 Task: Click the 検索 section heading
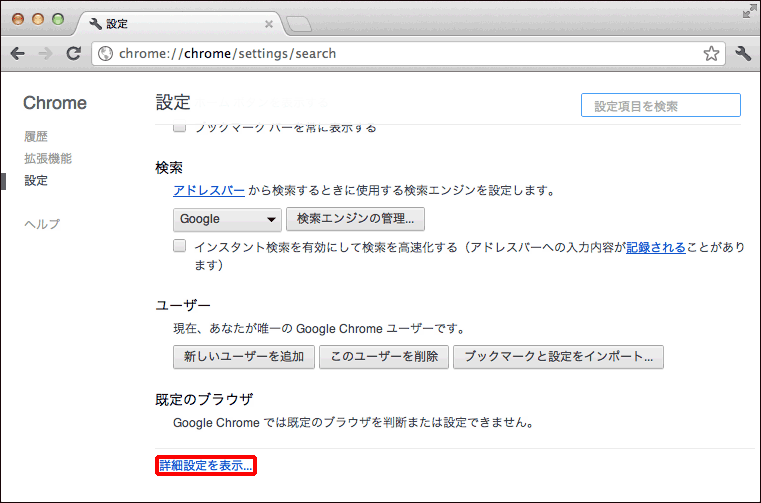tap(169, 168)
